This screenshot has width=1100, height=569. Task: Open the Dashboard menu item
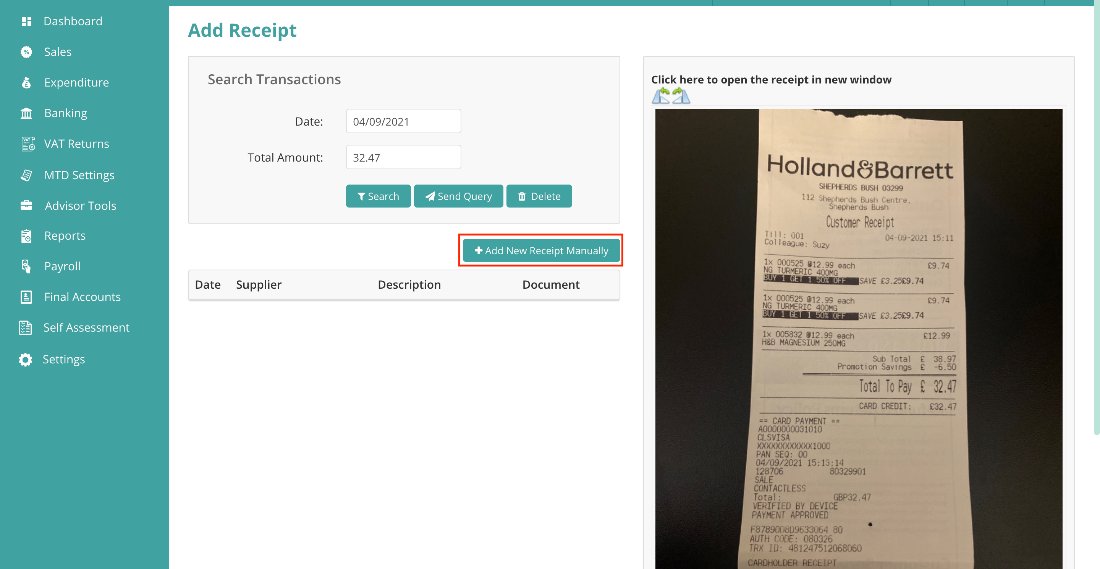click(73, 21)
